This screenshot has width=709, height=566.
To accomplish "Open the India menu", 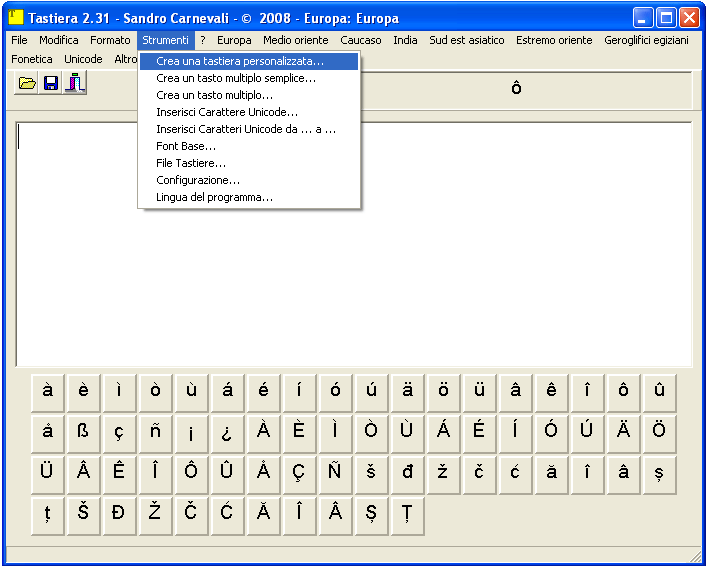I will [x=405, y=40].
